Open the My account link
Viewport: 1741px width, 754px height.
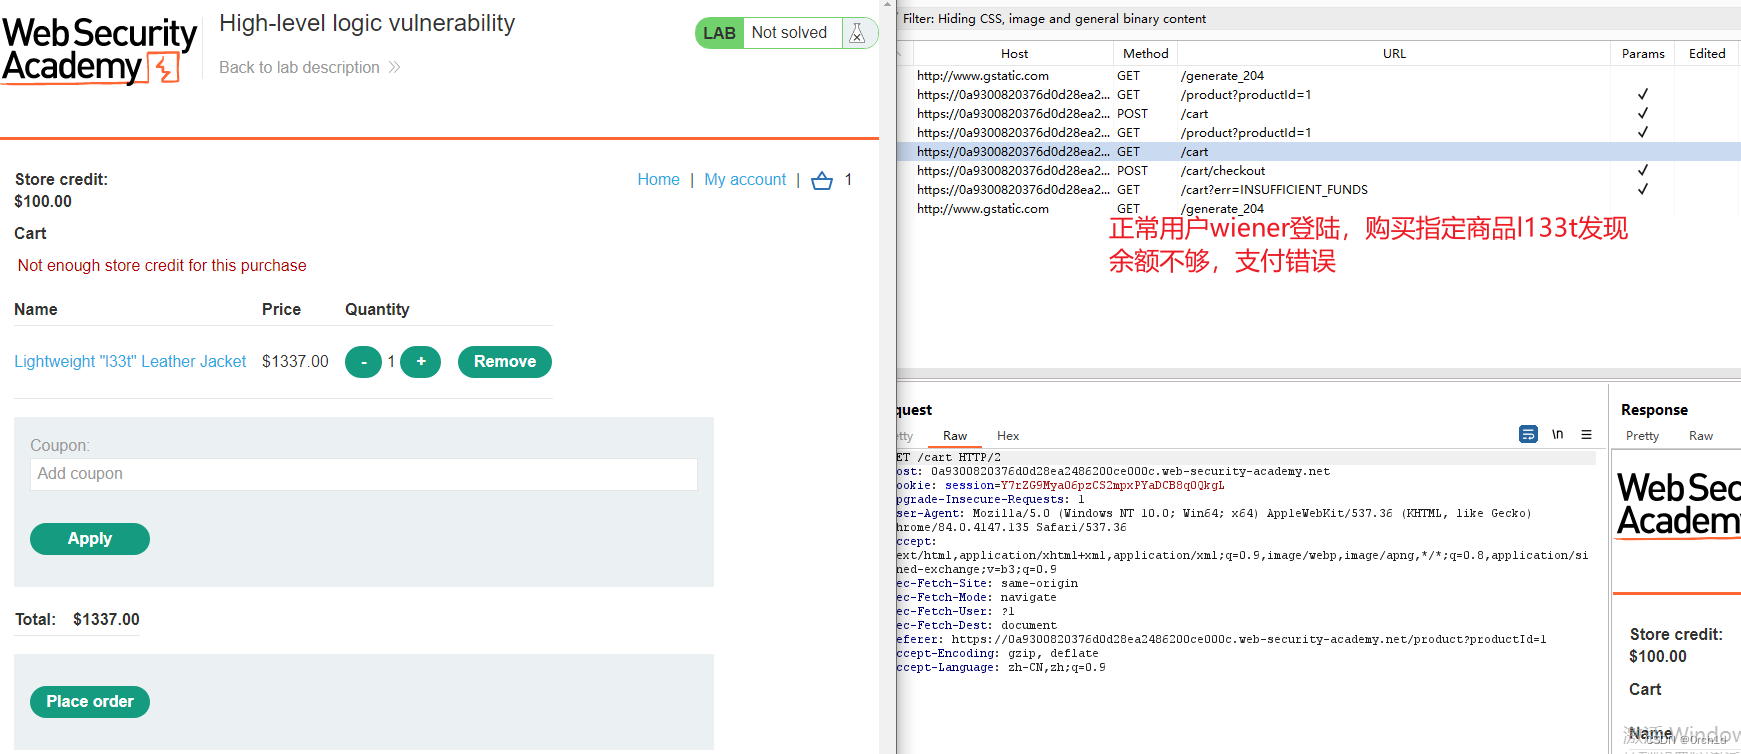tap(745, 180)
